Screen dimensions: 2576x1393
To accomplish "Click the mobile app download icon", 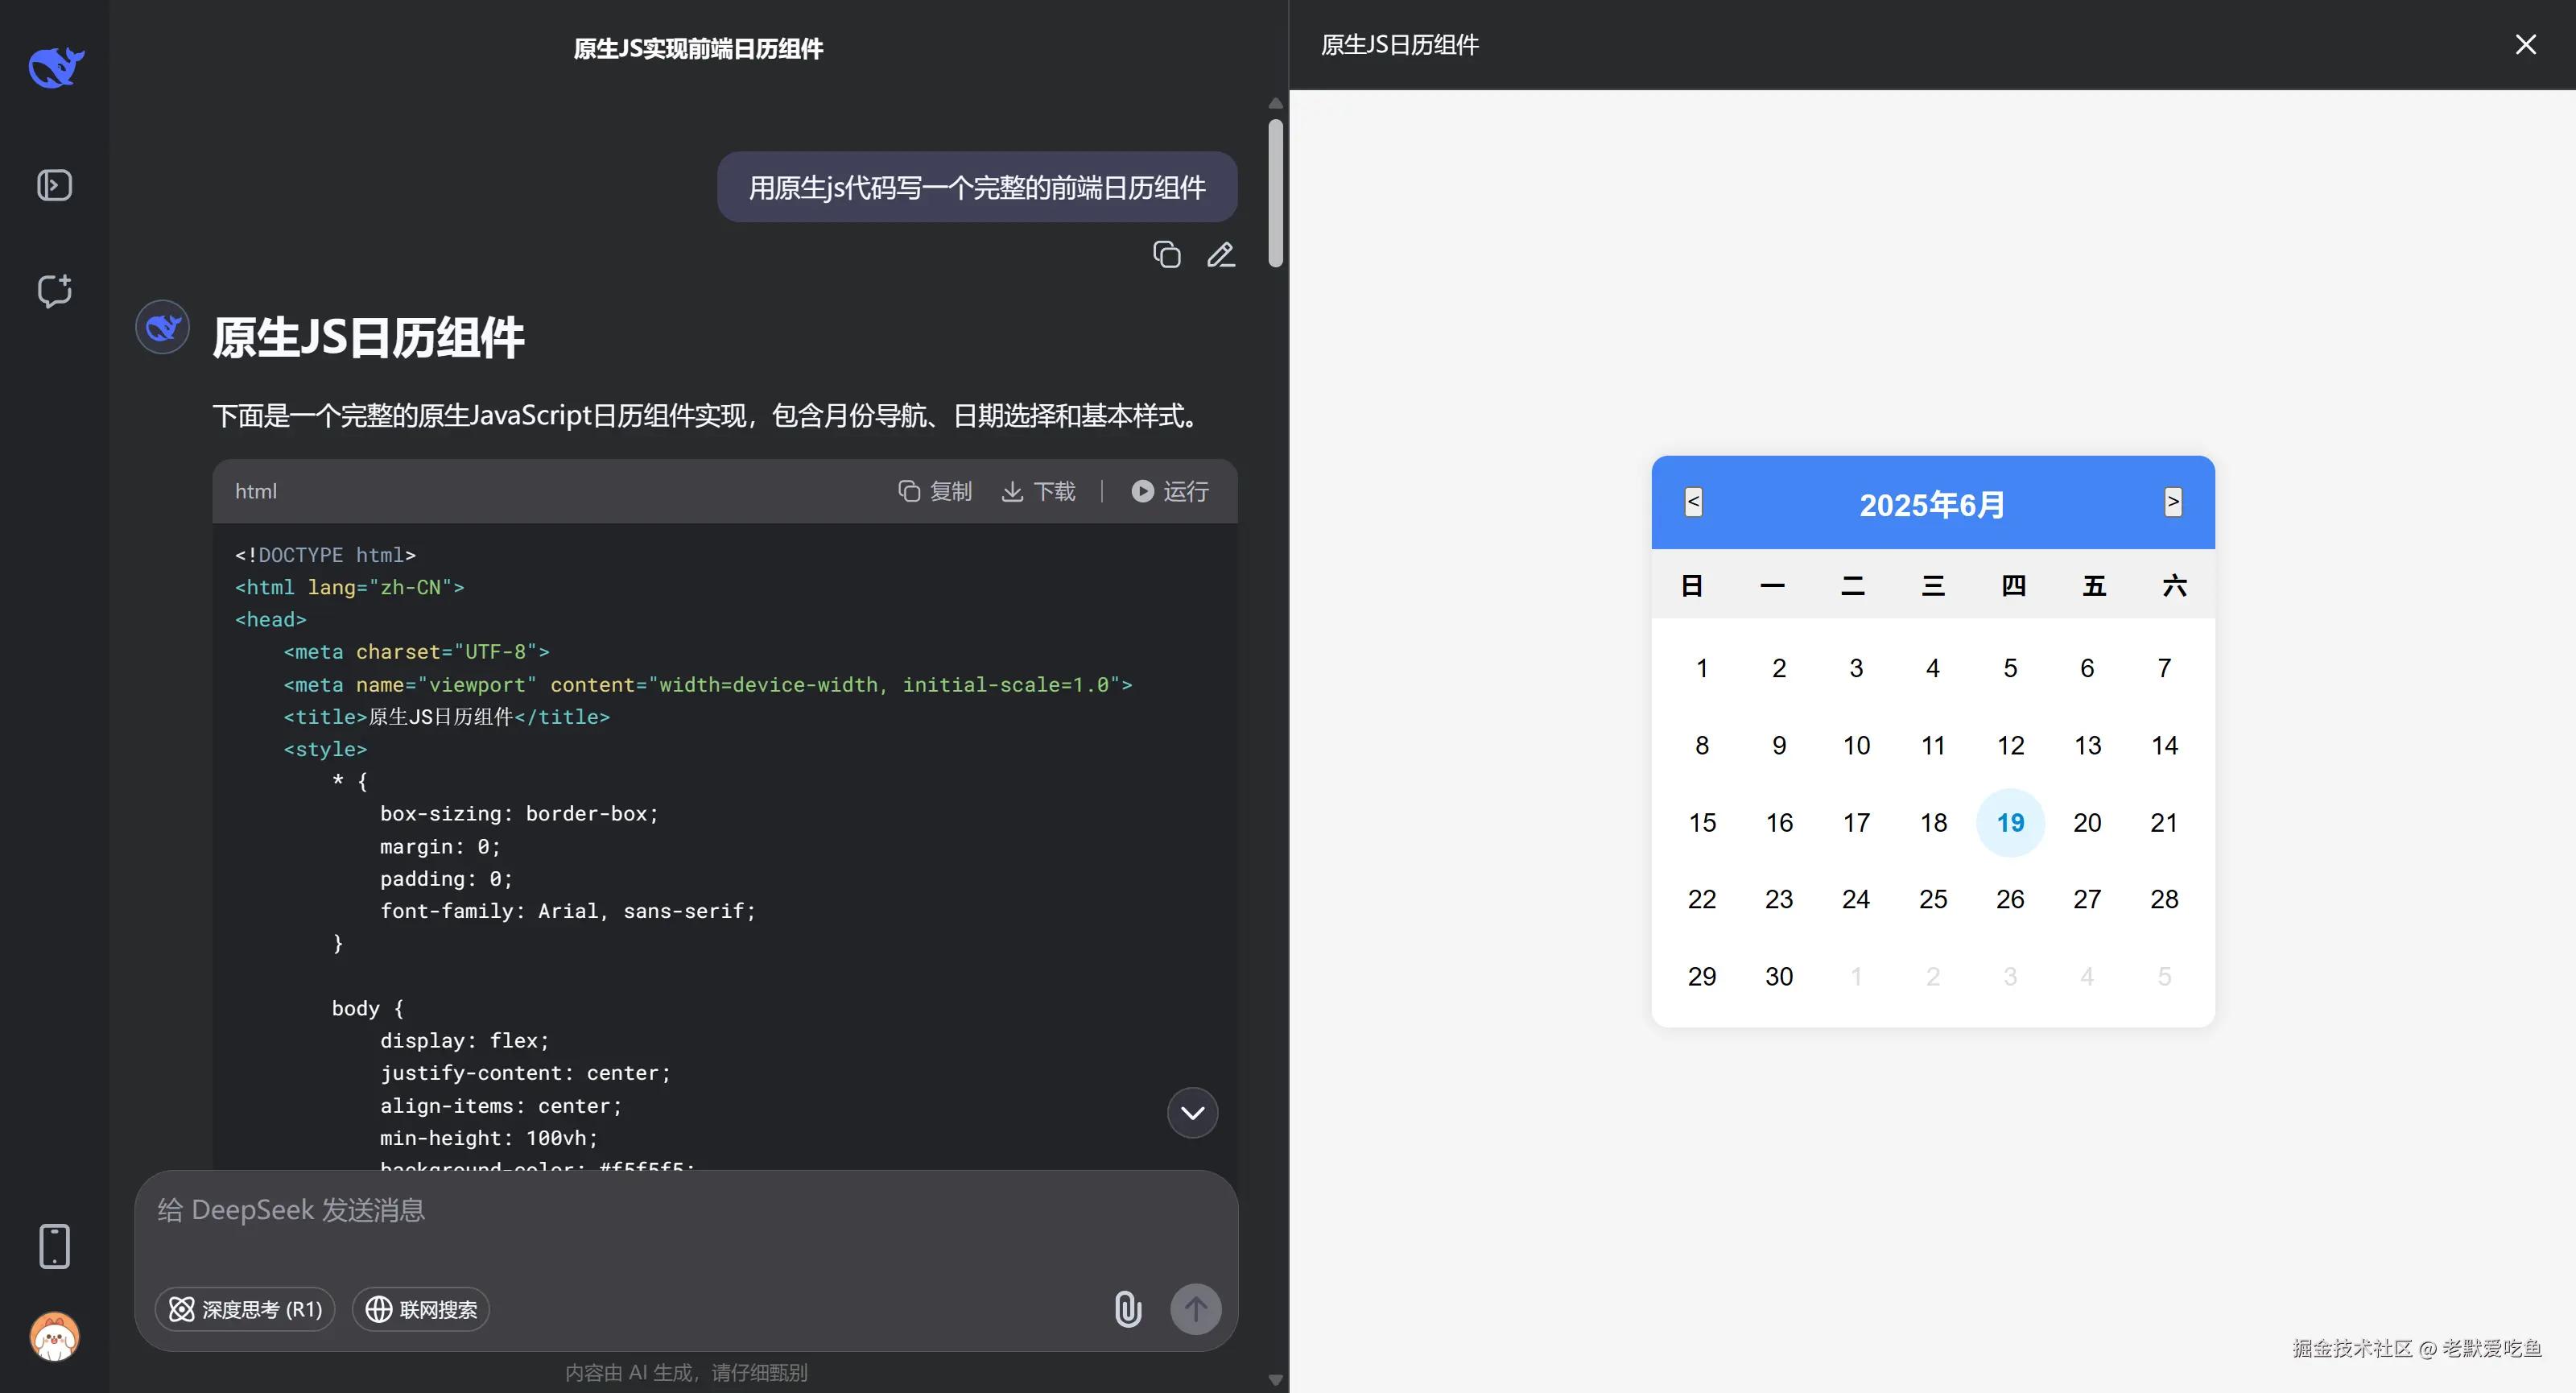I will [54, 1246].
